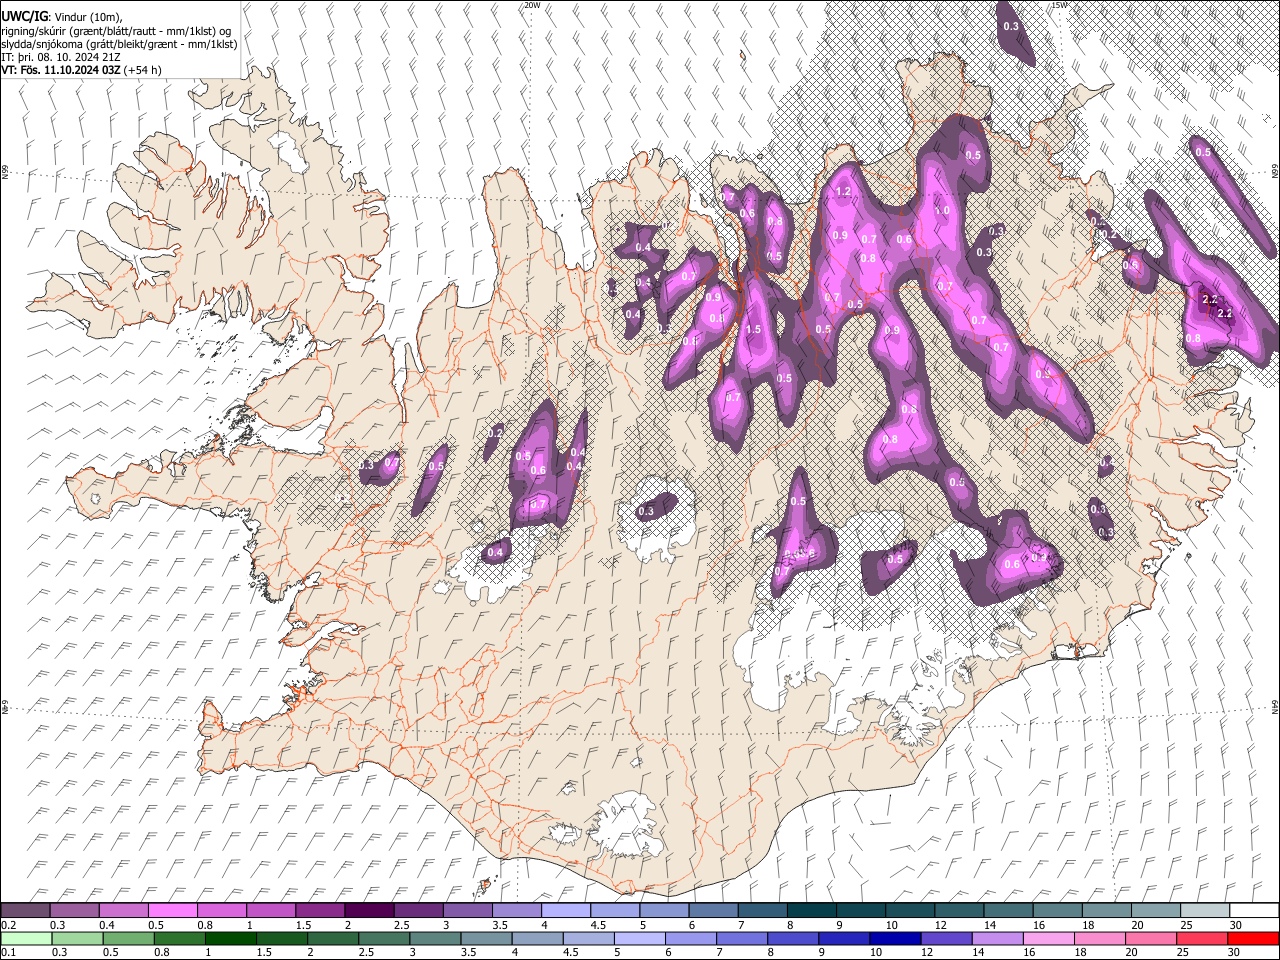Select the bright red 30+ rain scale swatch

point(1254,938)
